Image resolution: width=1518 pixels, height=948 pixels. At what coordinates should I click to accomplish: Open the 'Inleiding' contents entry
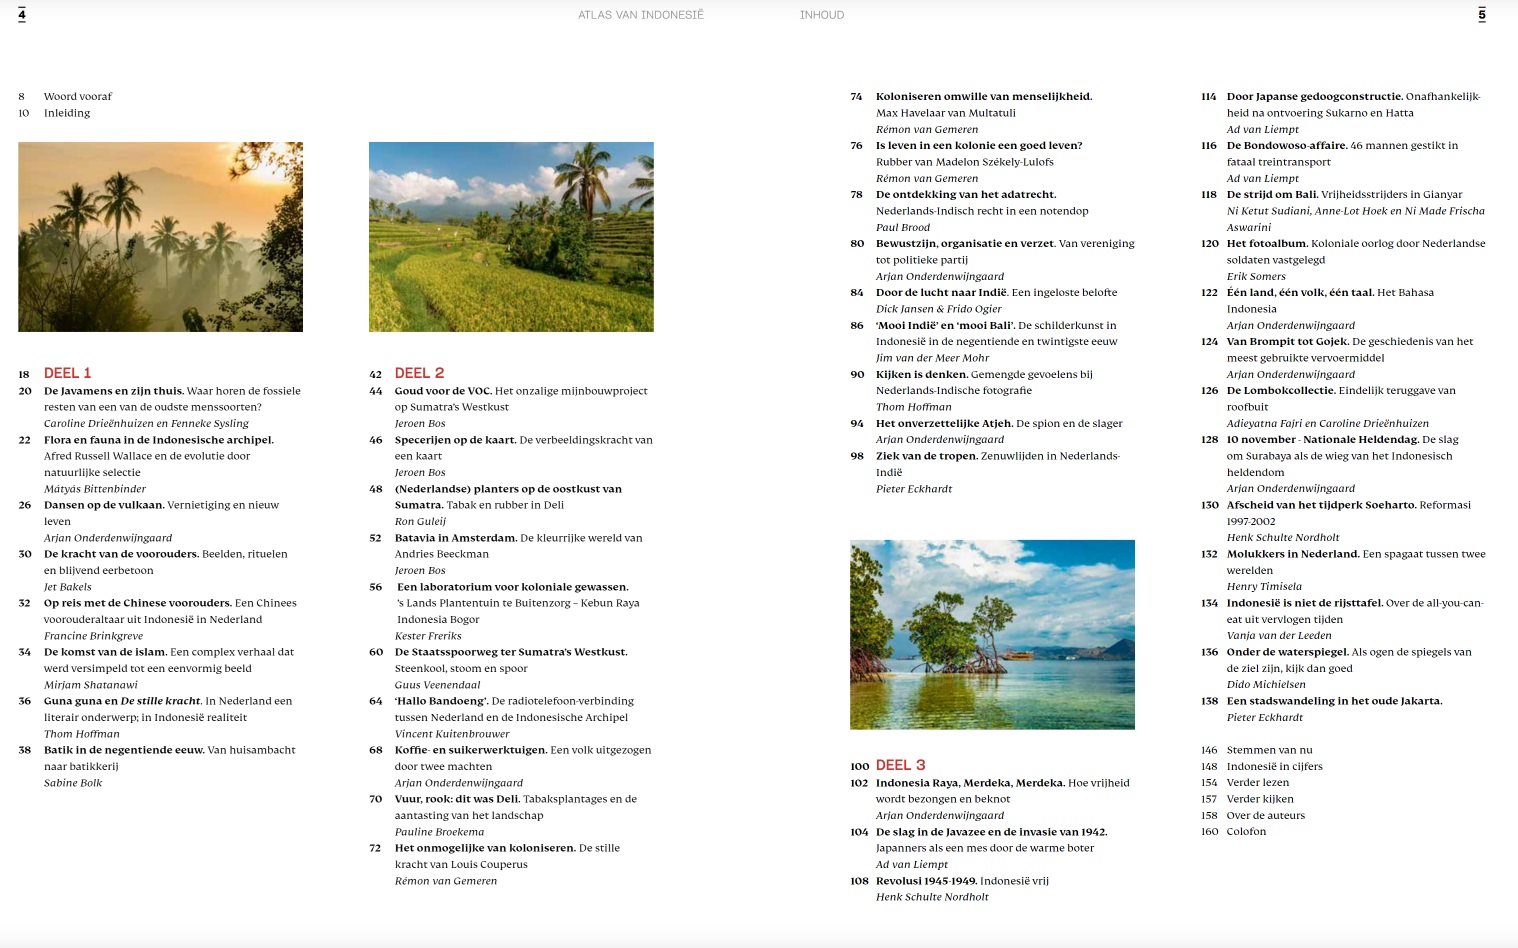pos(67,113)
